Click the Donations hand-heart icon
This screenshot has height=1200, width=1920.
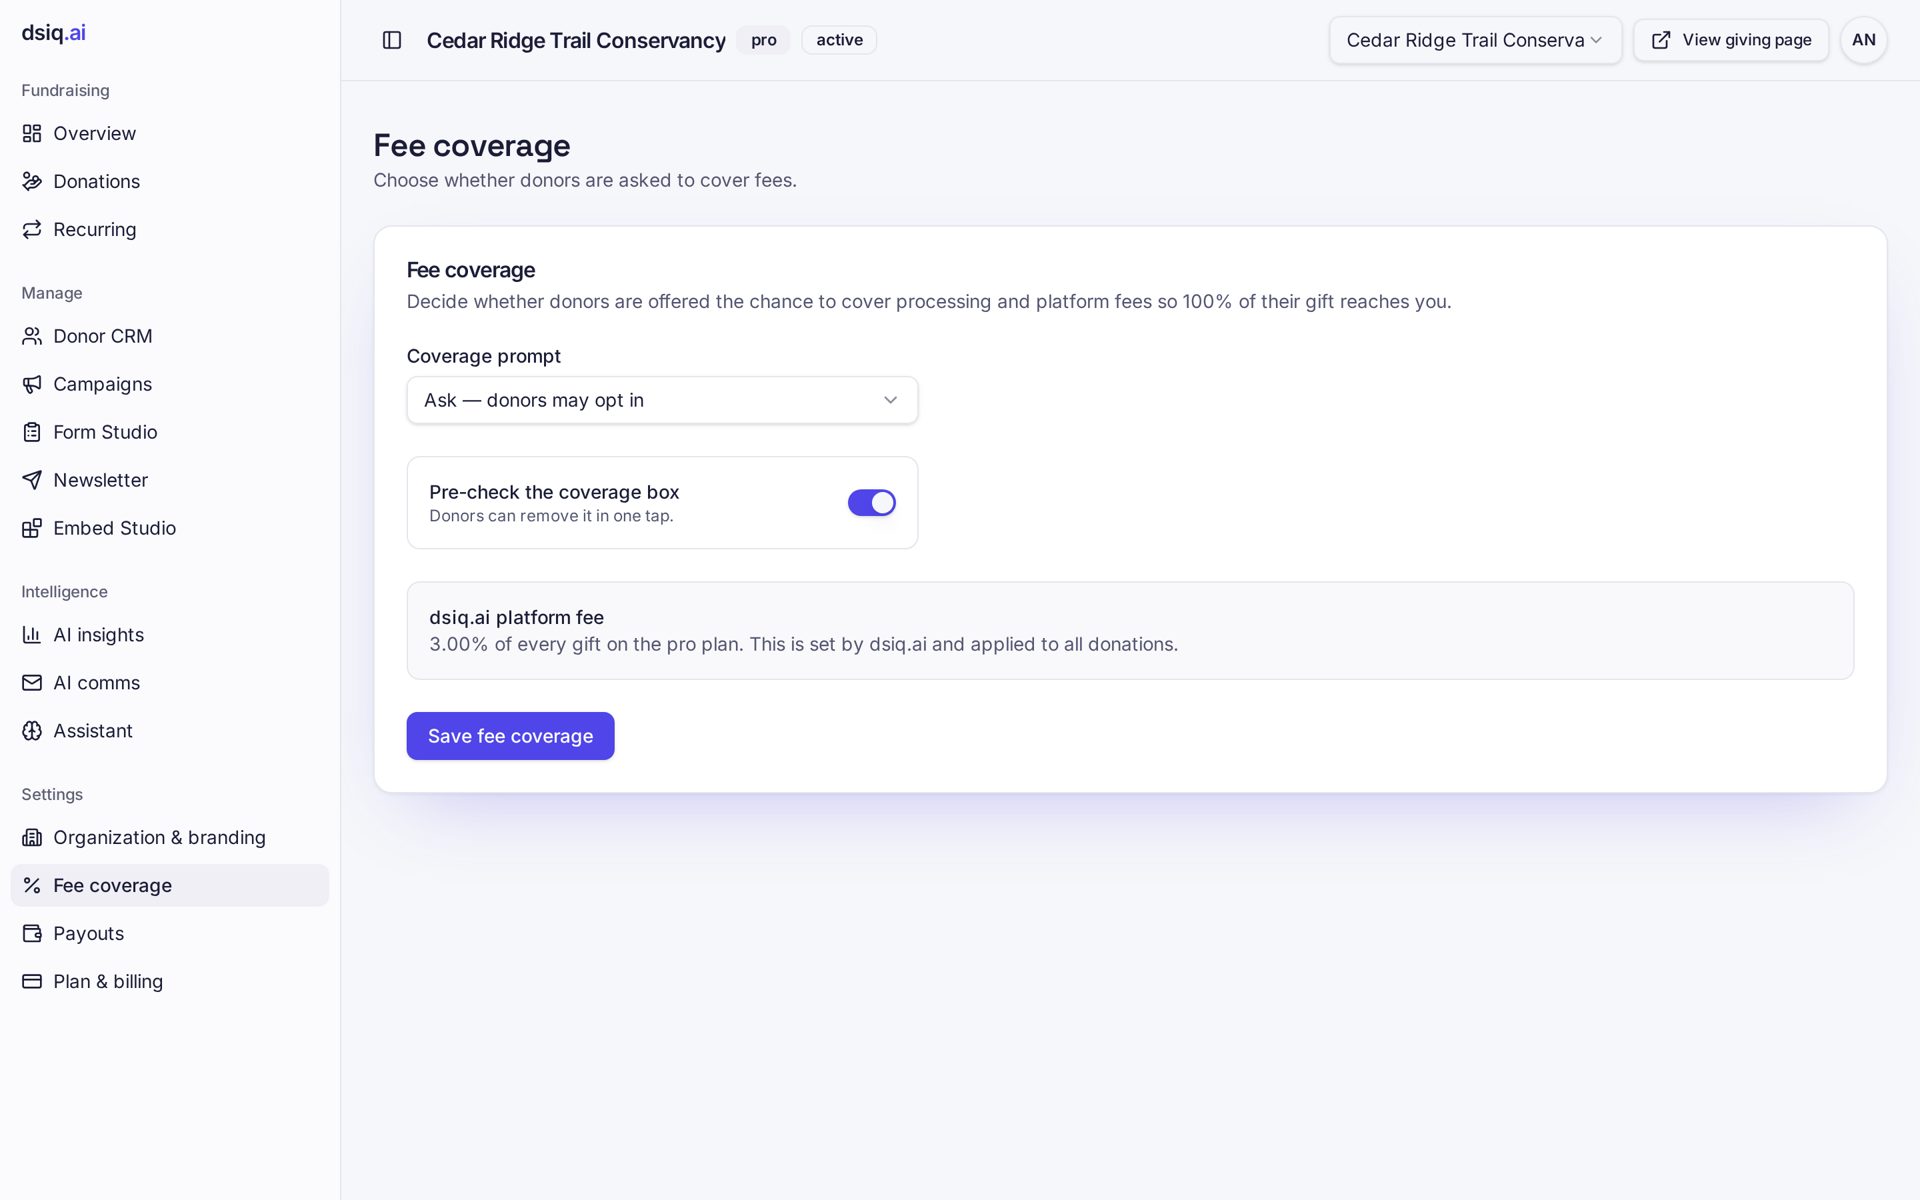32,181
